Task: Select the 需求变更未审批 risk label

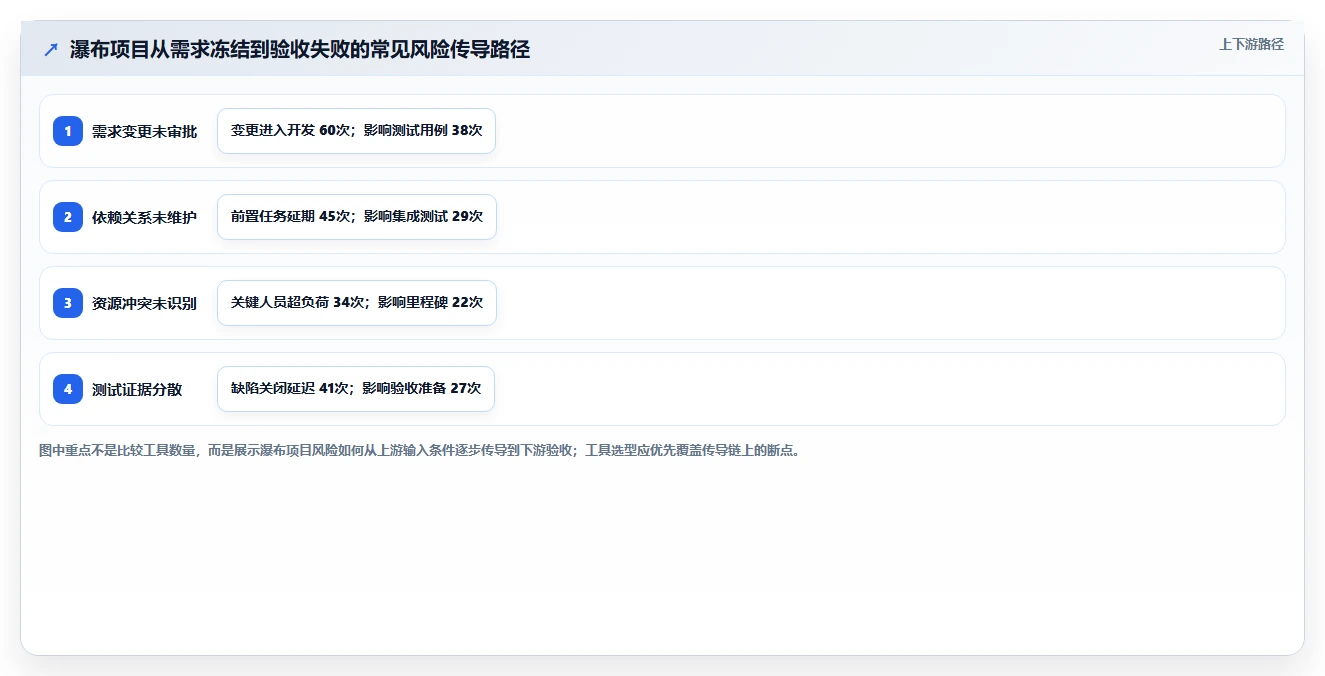Action: coord(144,131)
